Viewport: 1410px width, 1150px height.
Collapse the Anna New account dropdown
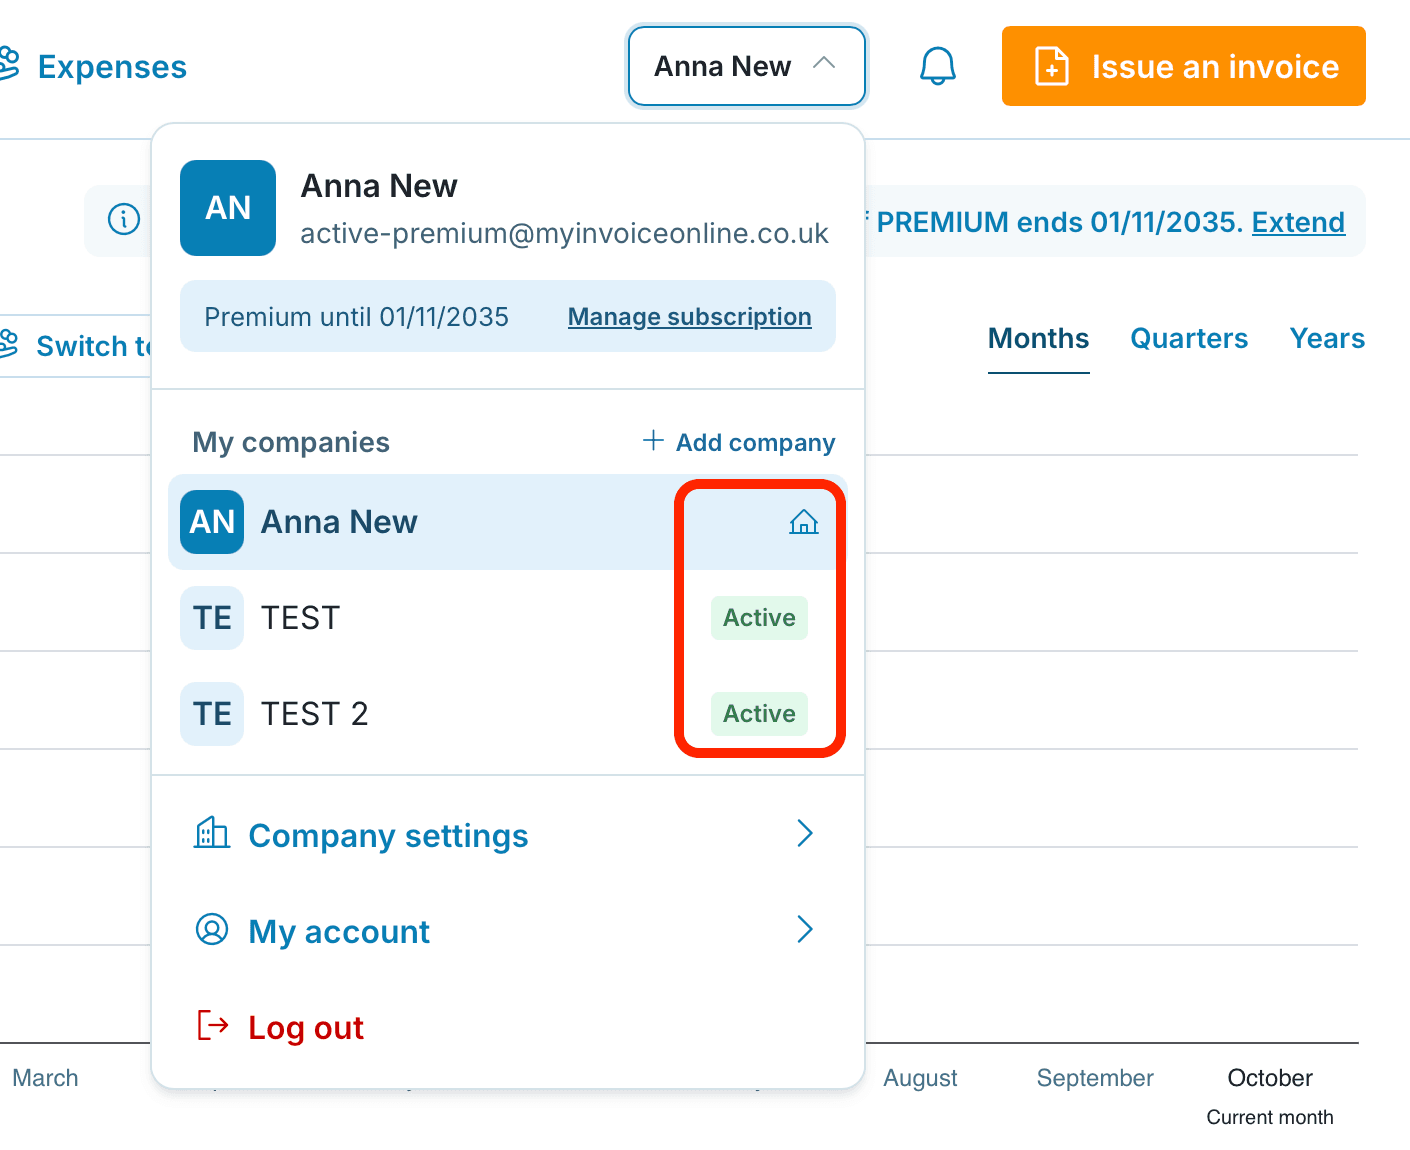[x=746, y=66]
